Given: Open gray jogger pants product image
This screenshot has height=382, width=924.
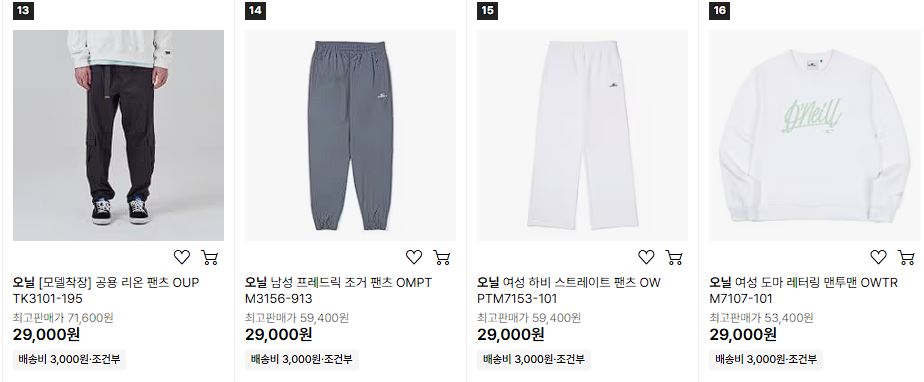Looking at the screenshot, I should (x=351, y=136).
